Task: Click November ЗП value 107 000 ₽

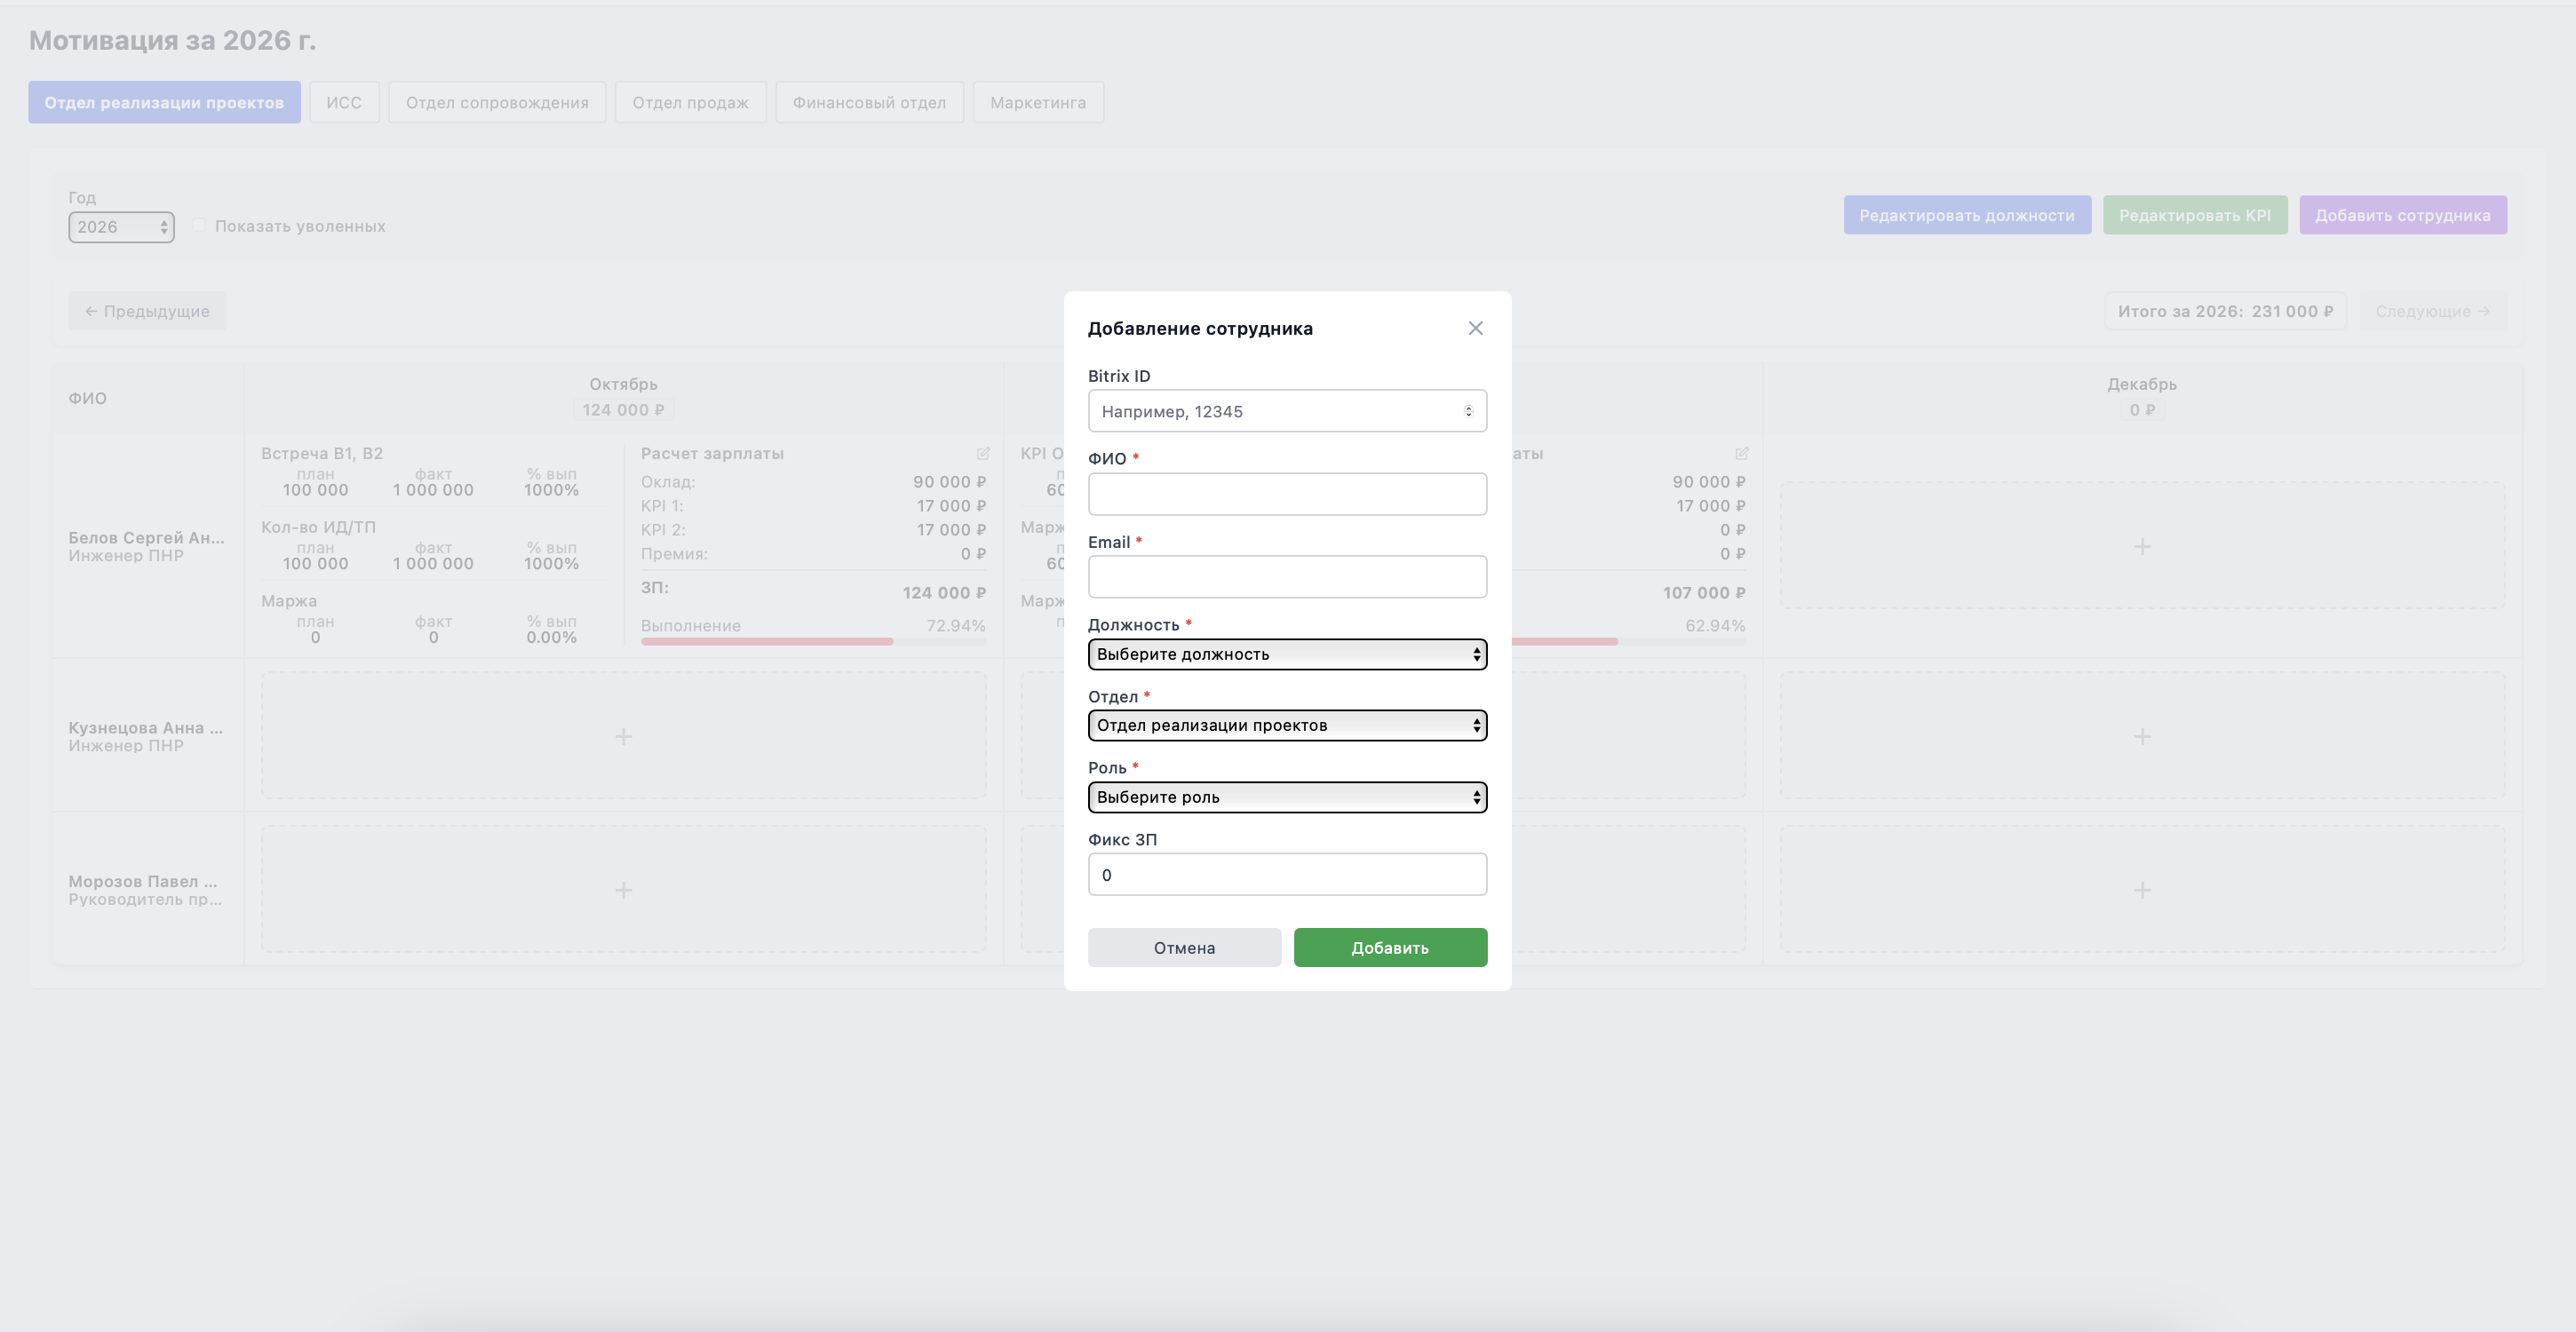Action: 1704,592
